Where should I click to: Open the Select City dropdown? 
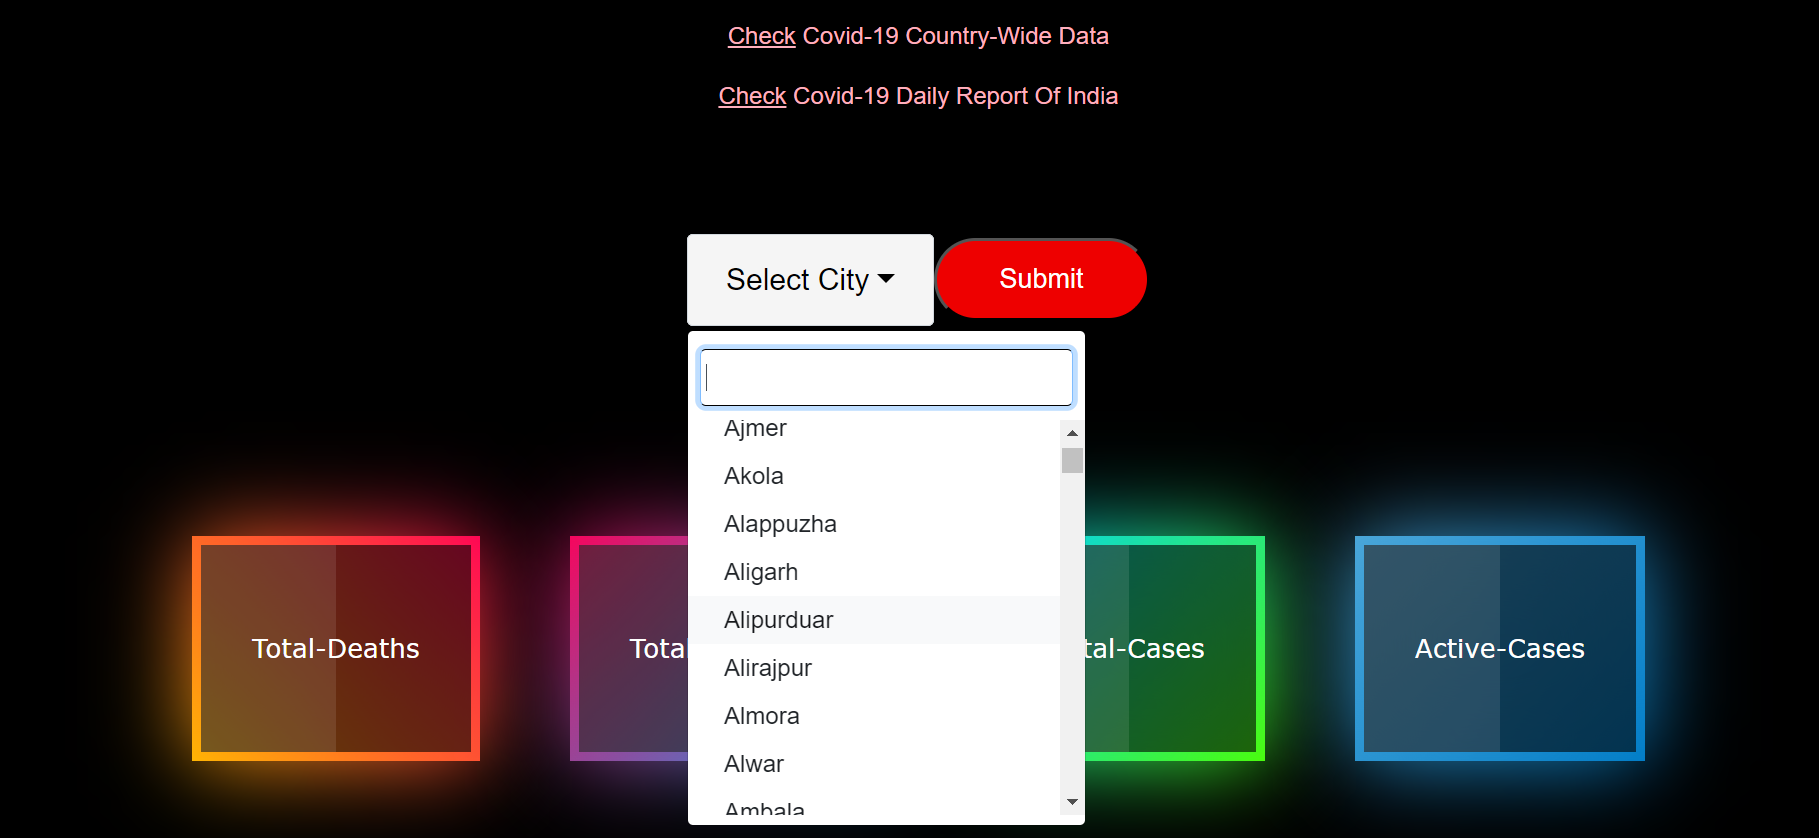(809, 280)
